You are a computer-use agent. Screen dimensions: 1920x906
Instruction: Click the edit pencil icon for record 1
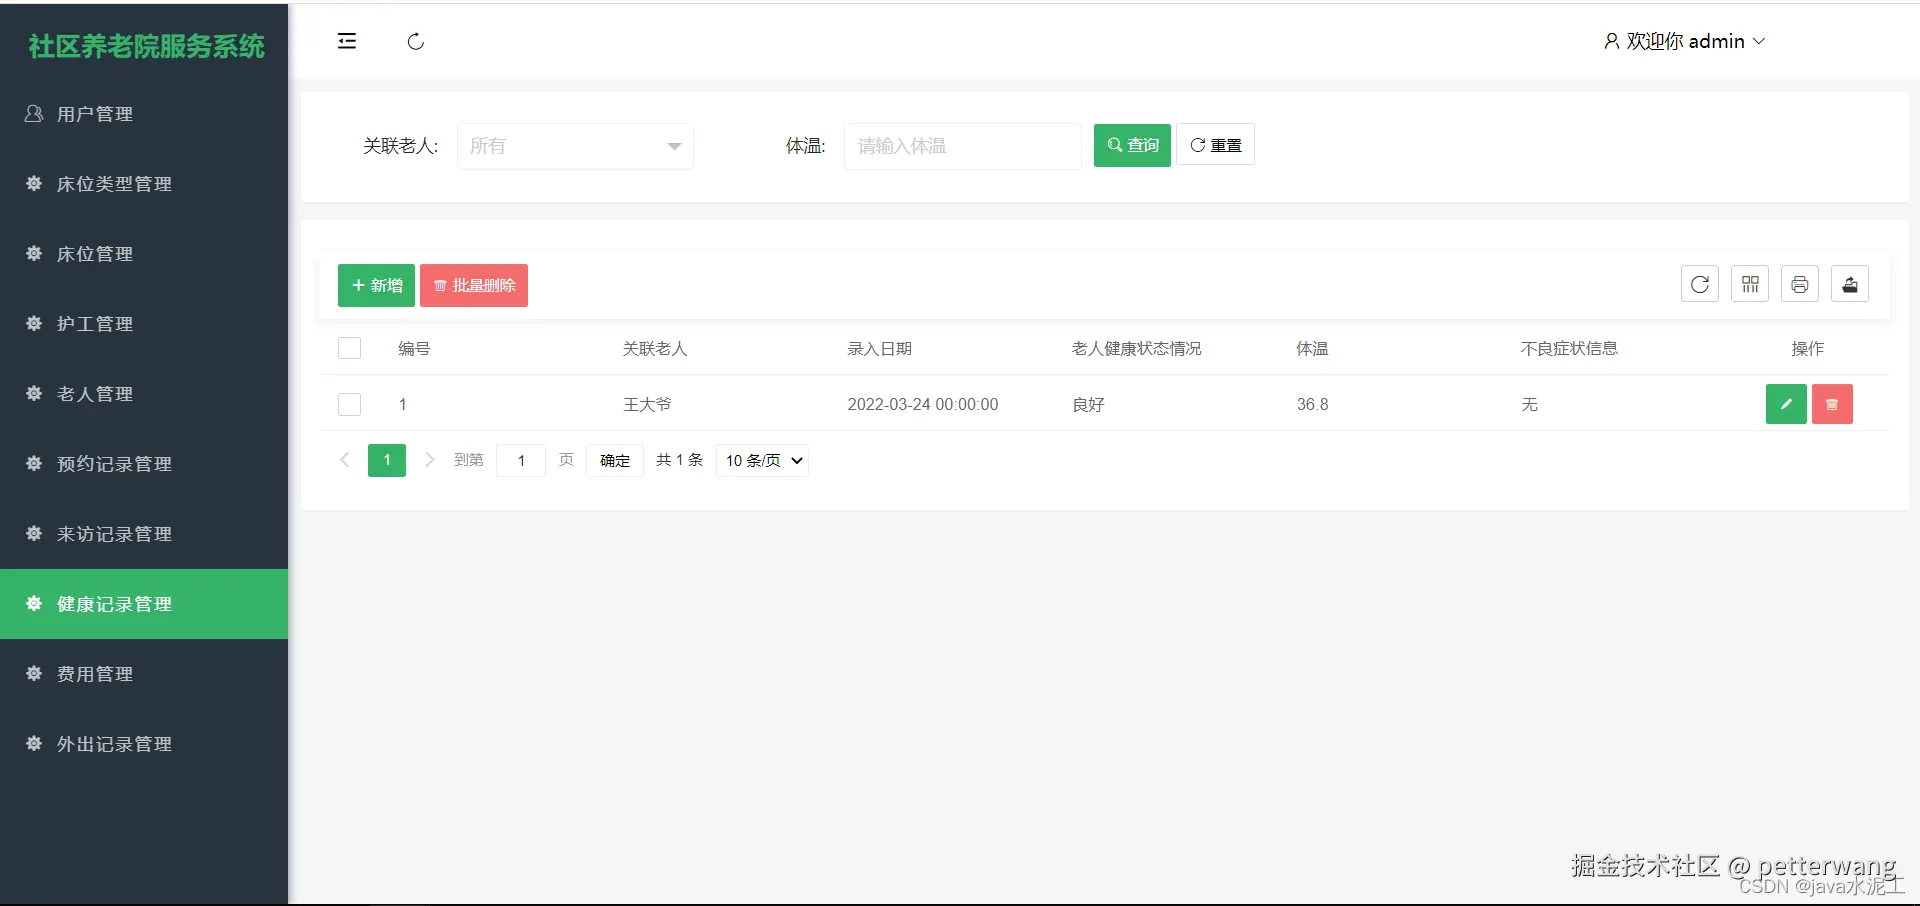1786,404
